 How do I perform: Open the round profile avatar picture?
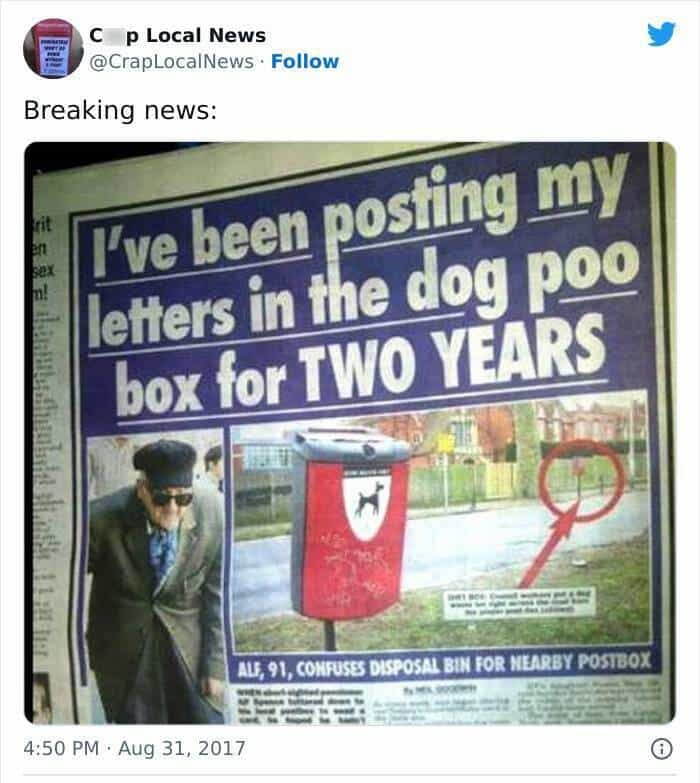53,48
